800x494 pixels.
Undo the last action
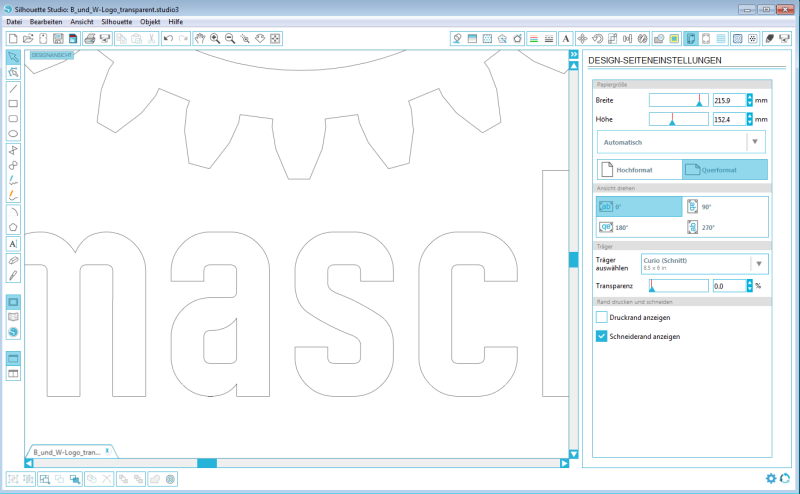(168, 39)
